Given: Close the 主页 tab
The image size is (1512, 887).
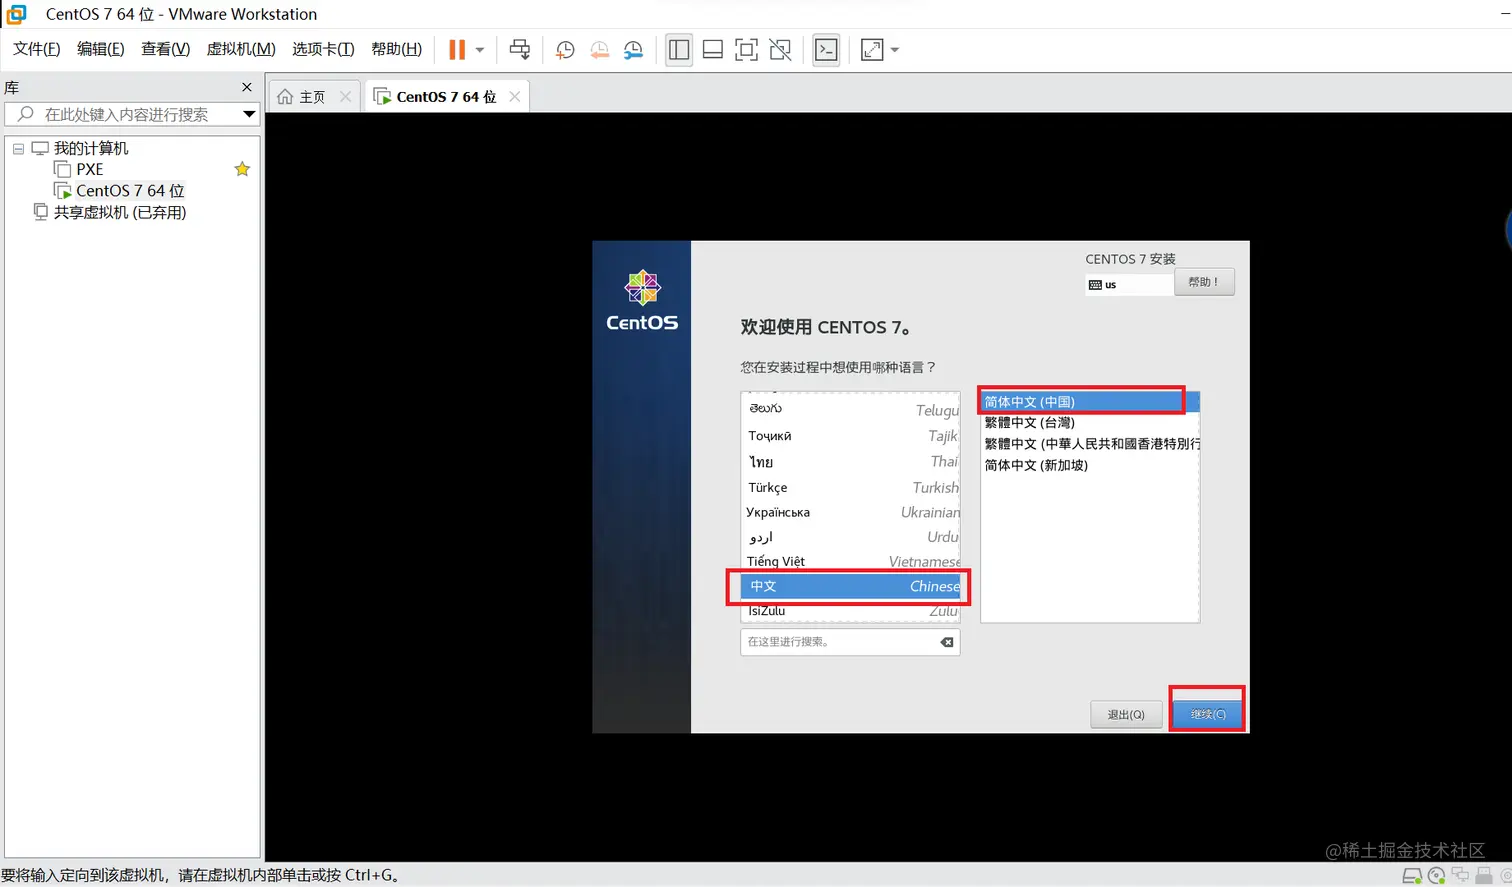Looking at the screenshot, I should click(x=346, y=96).
